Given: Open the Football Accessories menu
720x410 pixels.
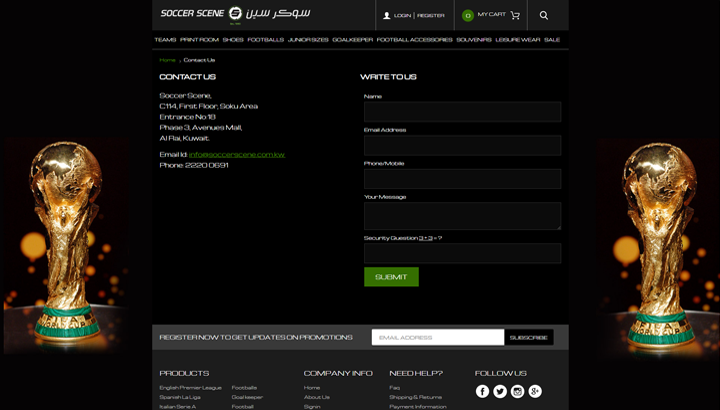Looking at the screenshot, I should (x=415, y=40).
